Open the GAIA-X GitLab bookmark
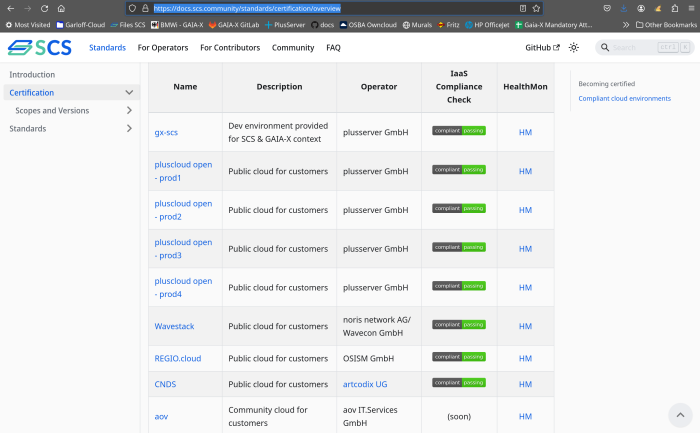 point(233,25)
